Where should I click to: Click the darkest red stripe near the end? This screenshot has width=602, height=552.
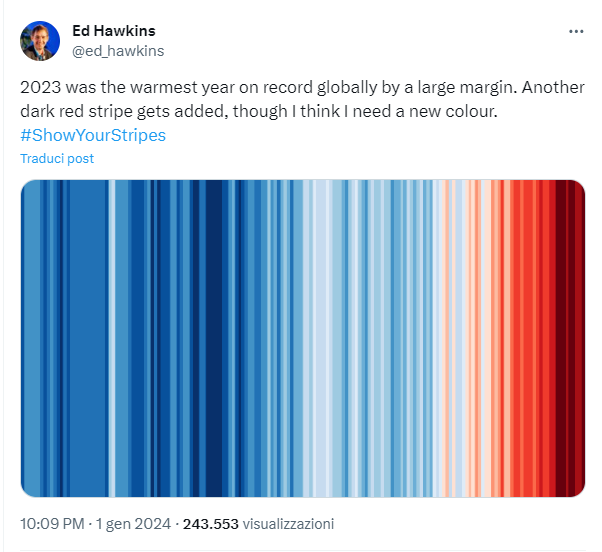point(561,338)
